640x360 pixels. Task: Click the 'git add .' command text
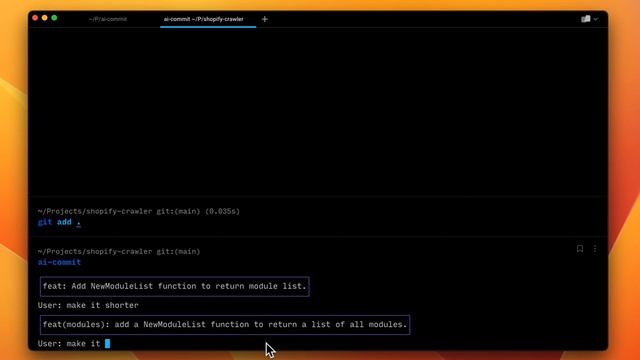pyautogui.click(x=59, y=222)
